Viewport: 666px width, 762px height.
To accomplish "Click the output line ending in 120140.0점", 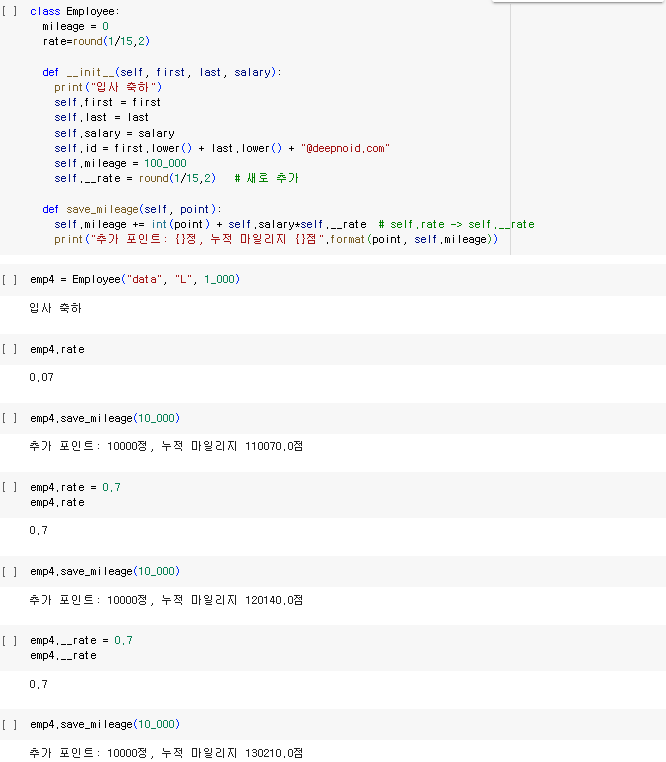I will pos(166,600).
